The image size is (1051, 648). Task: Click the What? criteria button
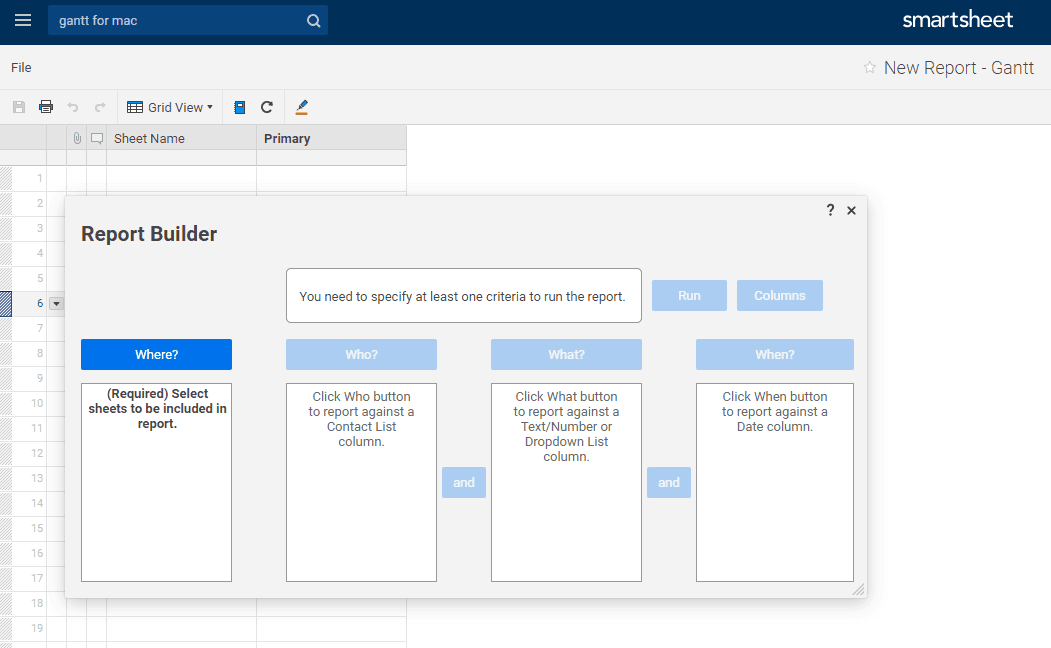click(x=566, y=355)
